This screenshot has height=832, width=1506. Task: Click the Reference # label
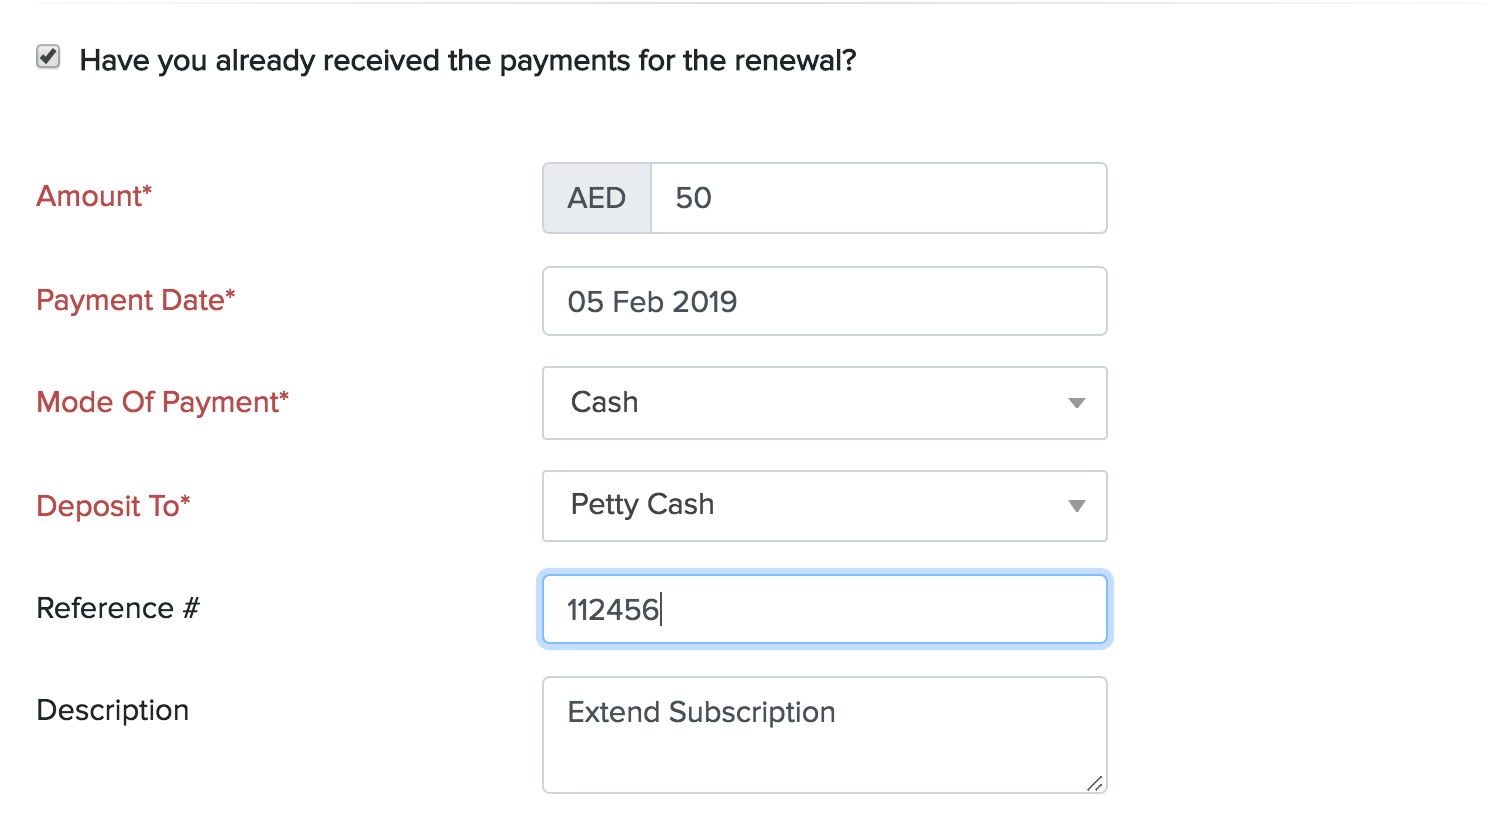[117, 608]
